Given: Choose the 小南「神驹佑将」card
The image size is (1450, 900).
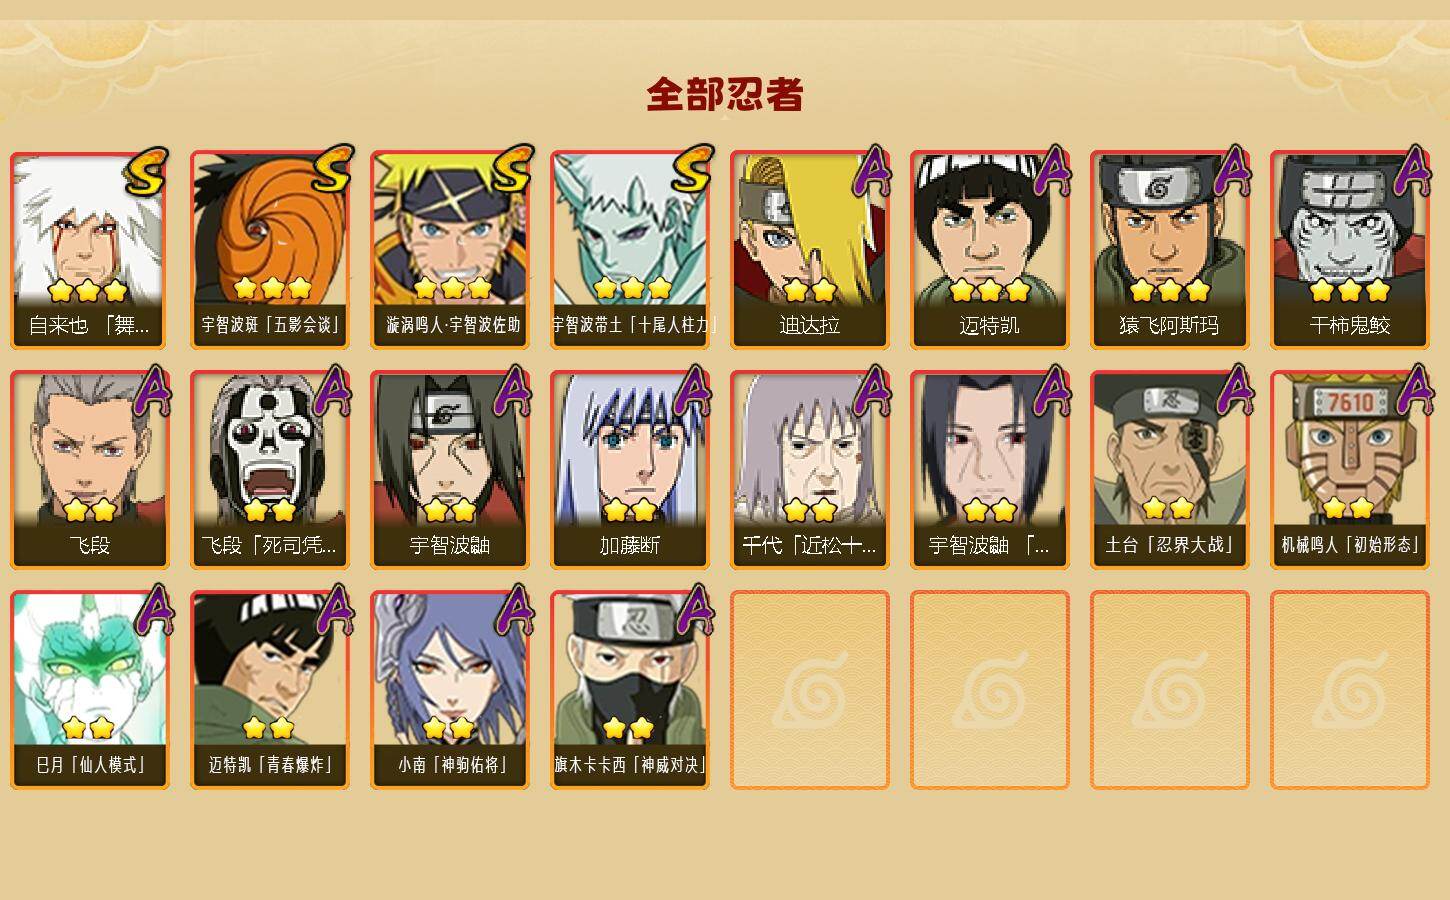Looking at the screenshot, I should coord(449,690).
